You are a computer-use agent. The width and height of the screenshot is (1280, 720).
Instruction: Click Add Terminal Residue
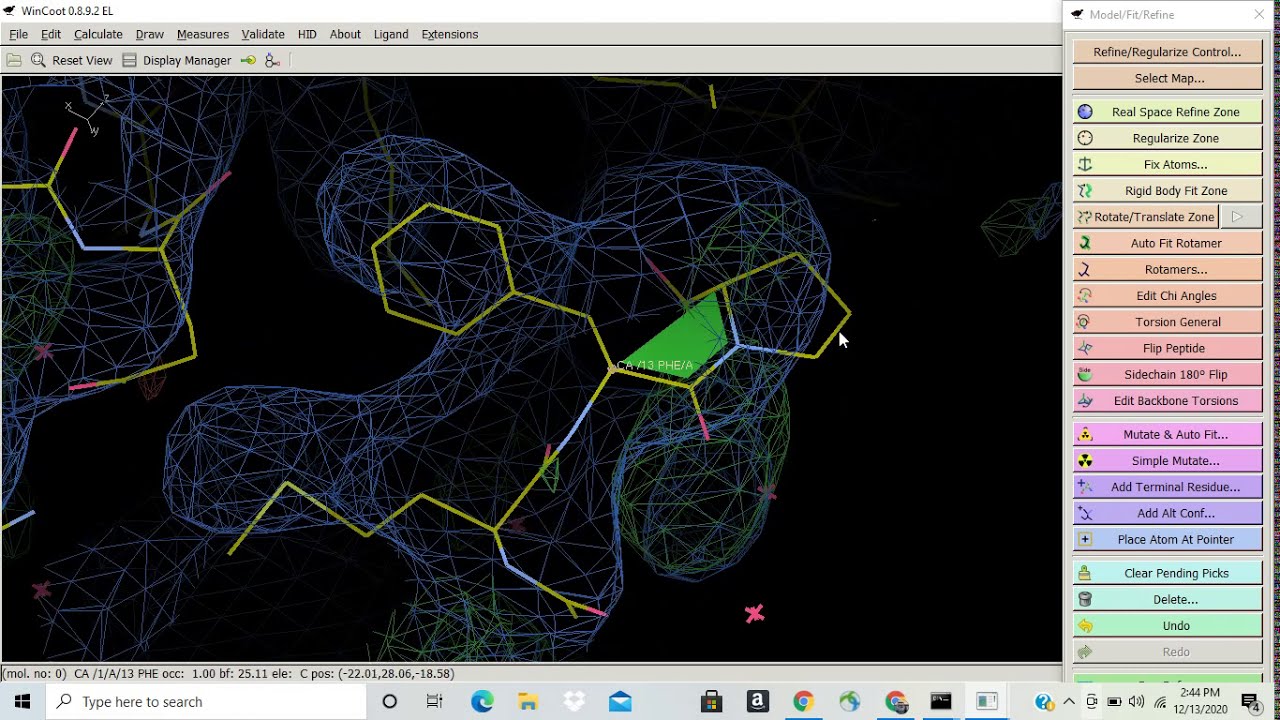[x=1167, y=487]
